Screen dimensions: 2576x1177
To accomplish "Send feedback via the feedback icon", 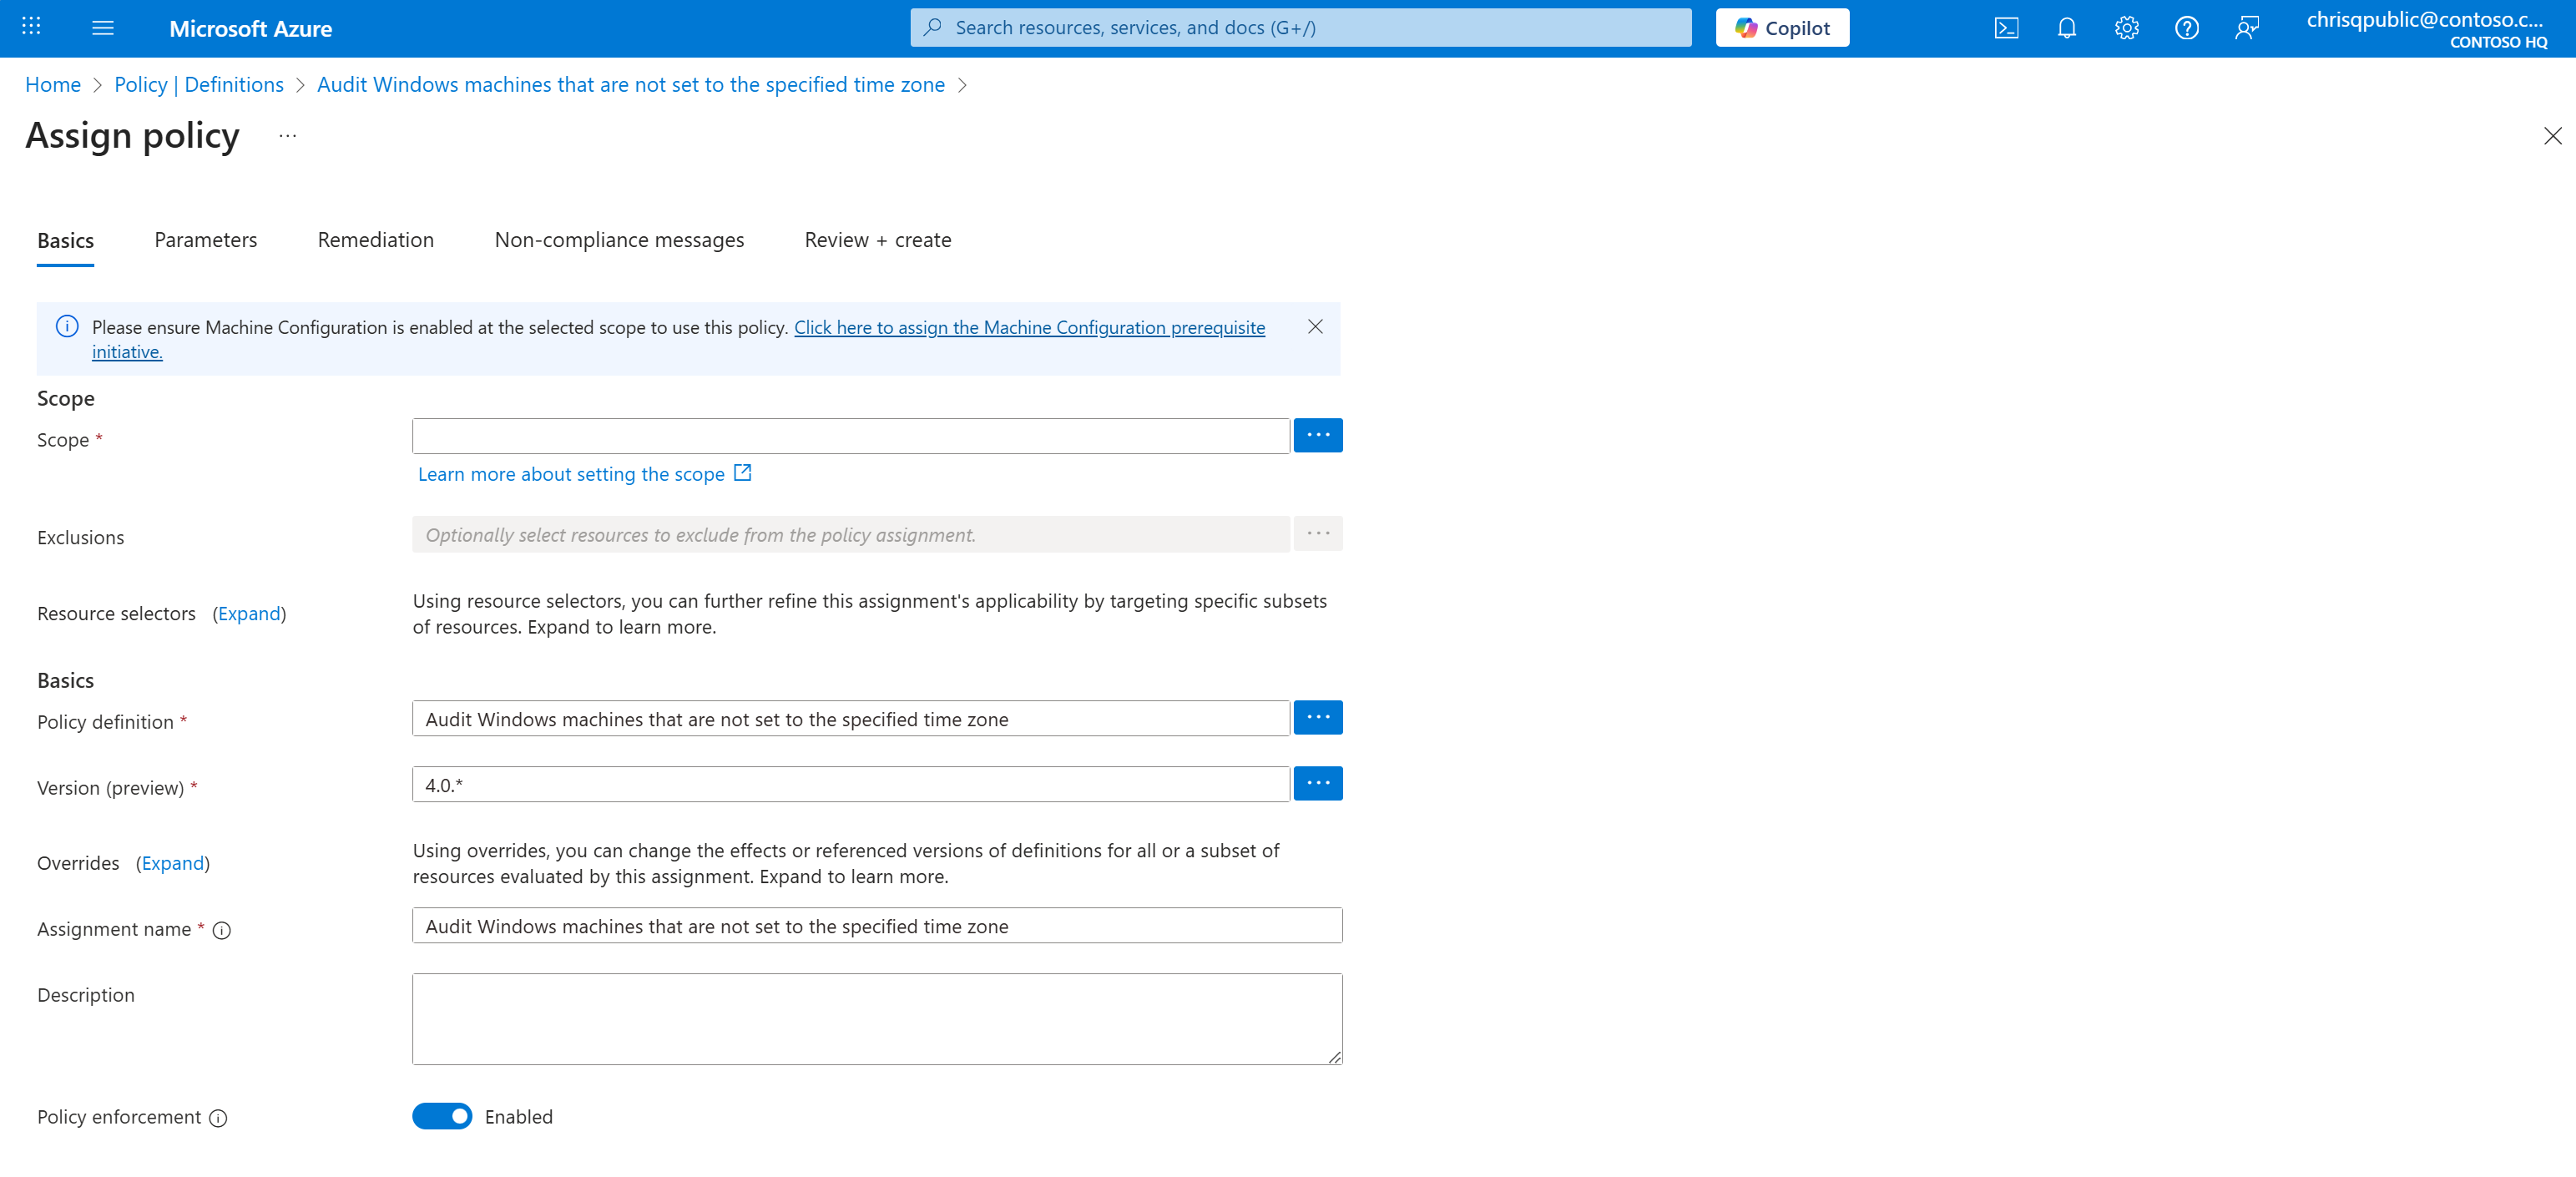I will pyautogui.click(x=2247, y=27).
